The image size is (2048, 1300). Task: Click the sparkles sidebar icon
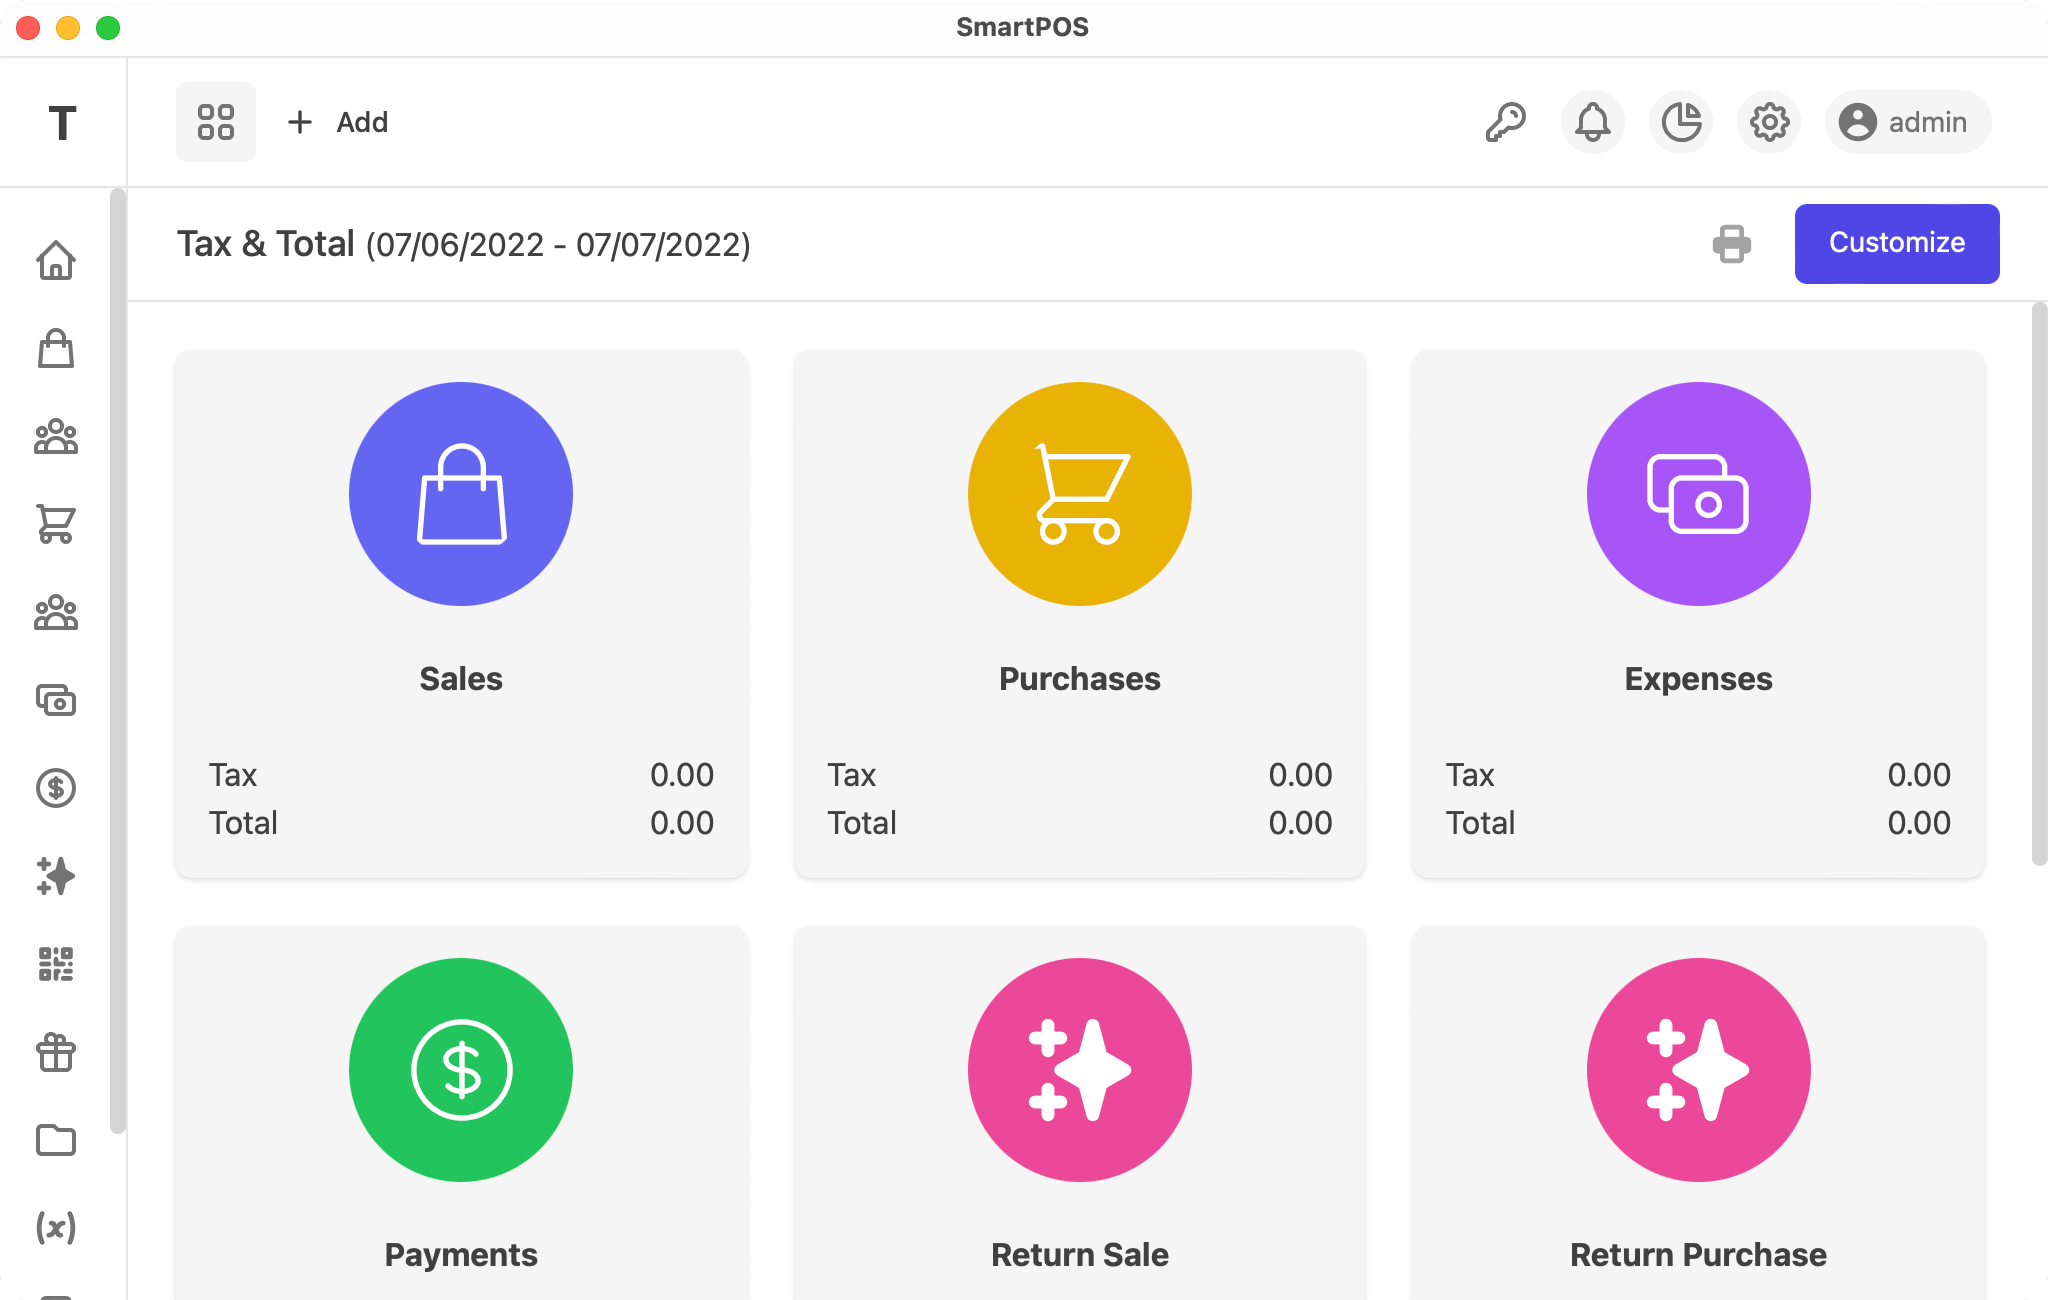pyautogui.click(x=56, y=876)
